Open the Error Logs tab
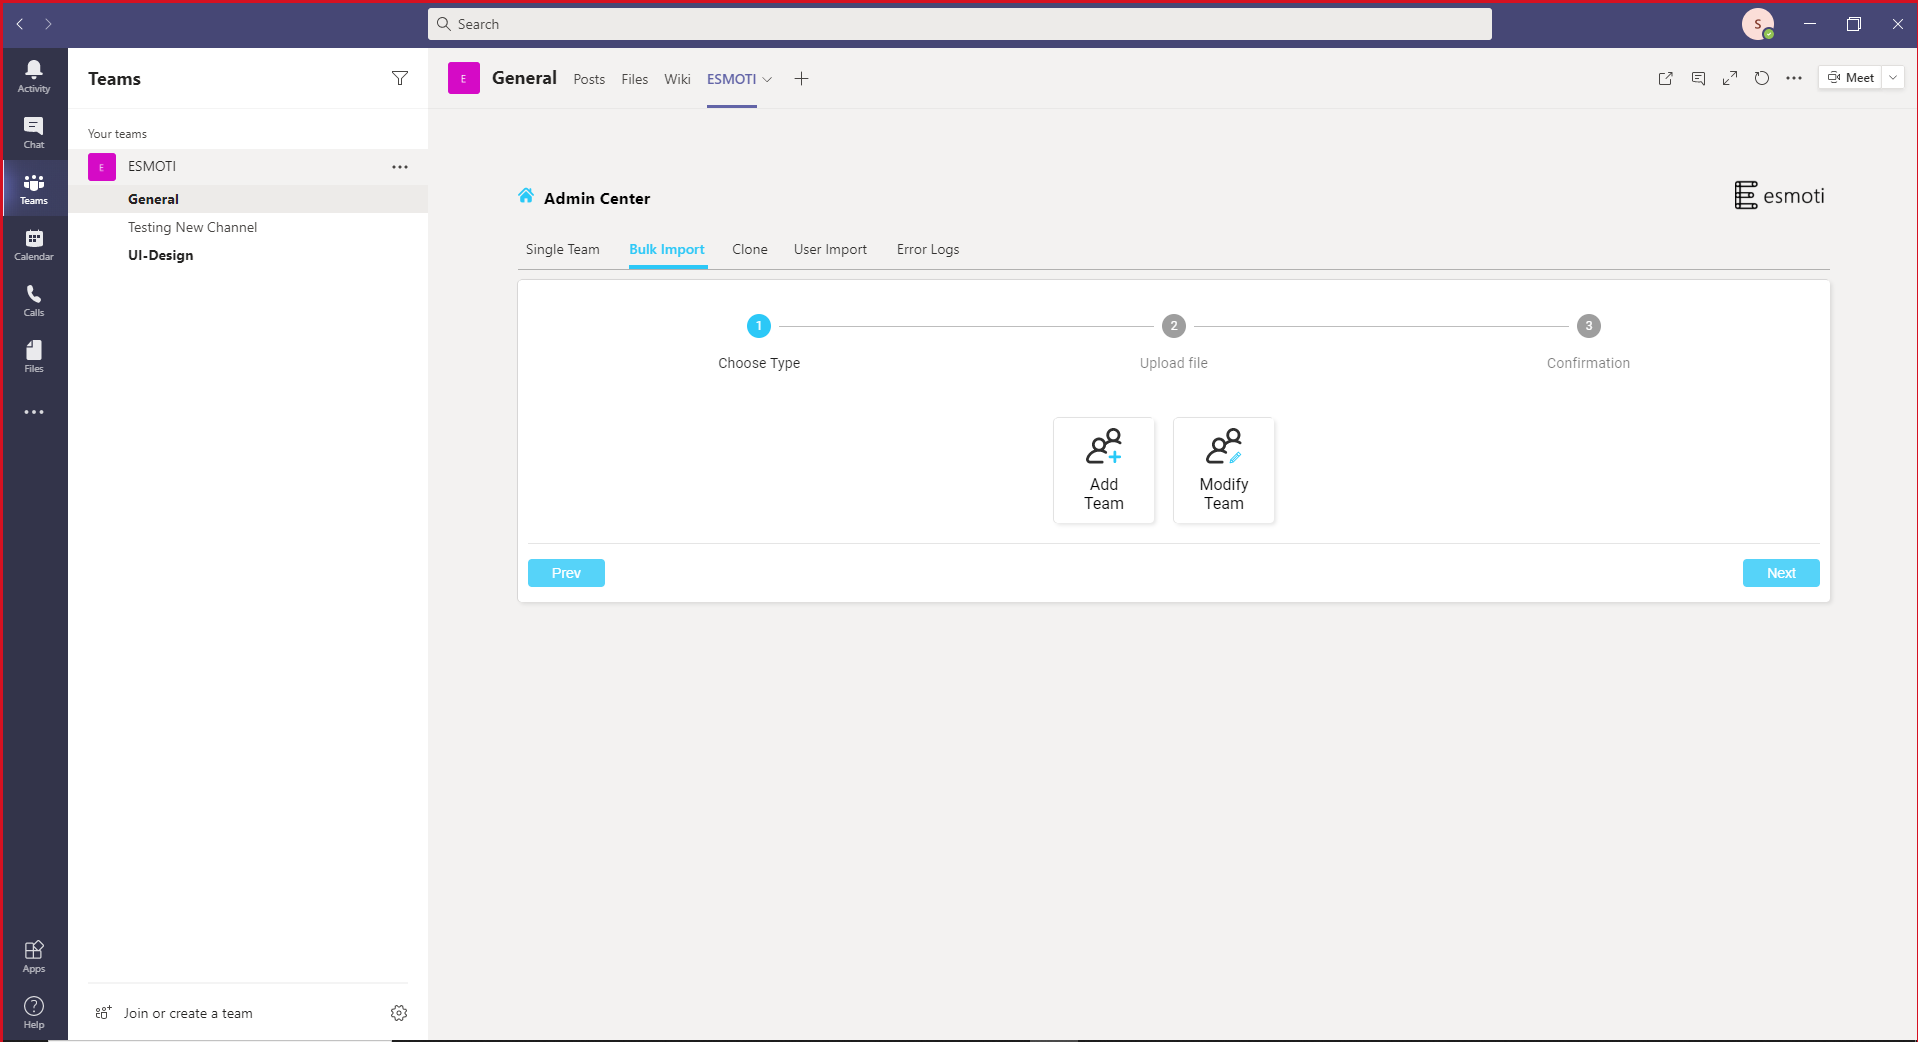1918x1042 pixels. (x=928, y=250)
